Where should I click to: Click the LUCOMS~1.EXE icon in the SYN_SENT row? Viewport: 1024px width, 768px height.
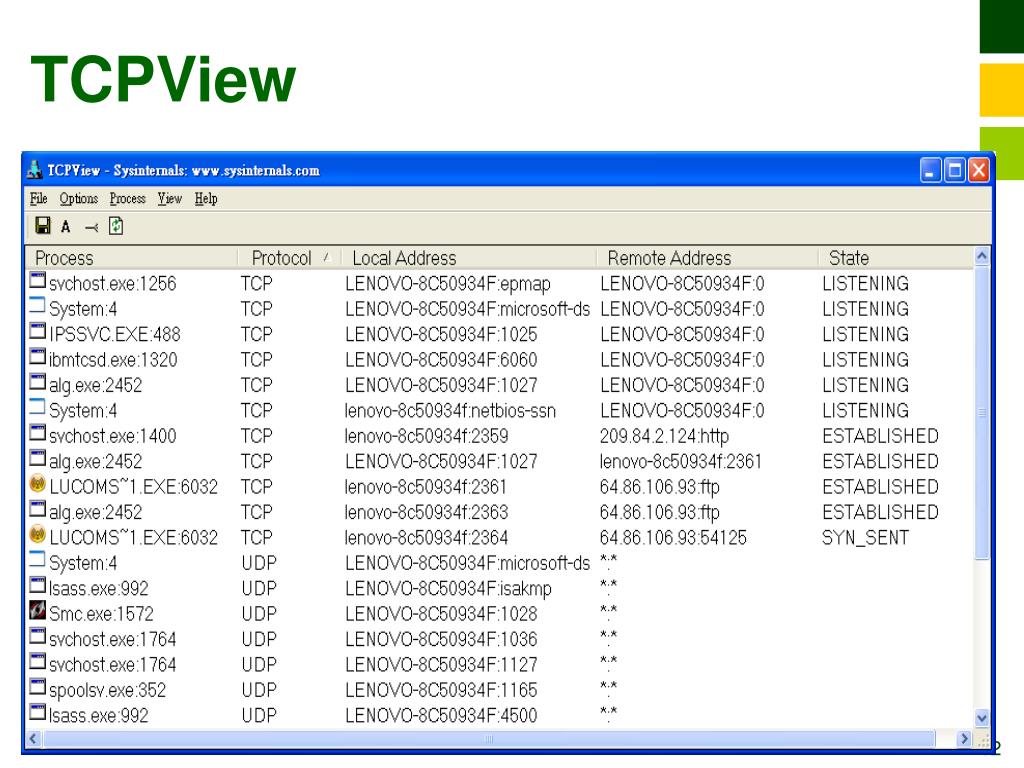[x=38, y=535]
